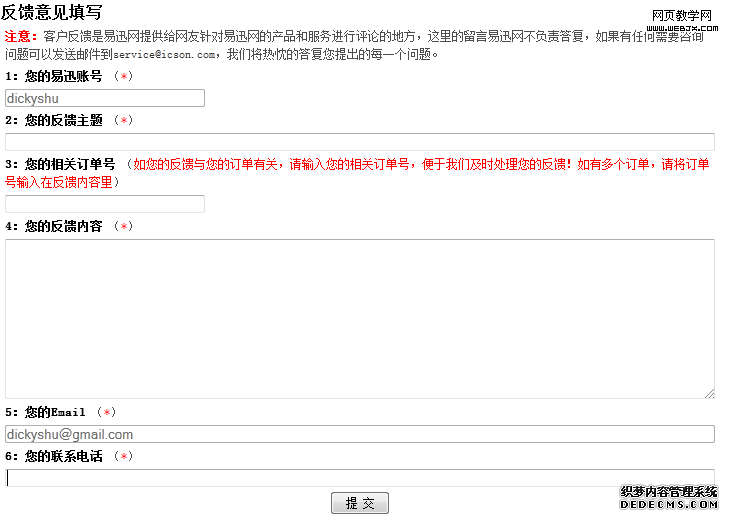Click the resize grip of the feedback textarea
The width and height of the screenshot is (729, 519).
click(709, 393)
